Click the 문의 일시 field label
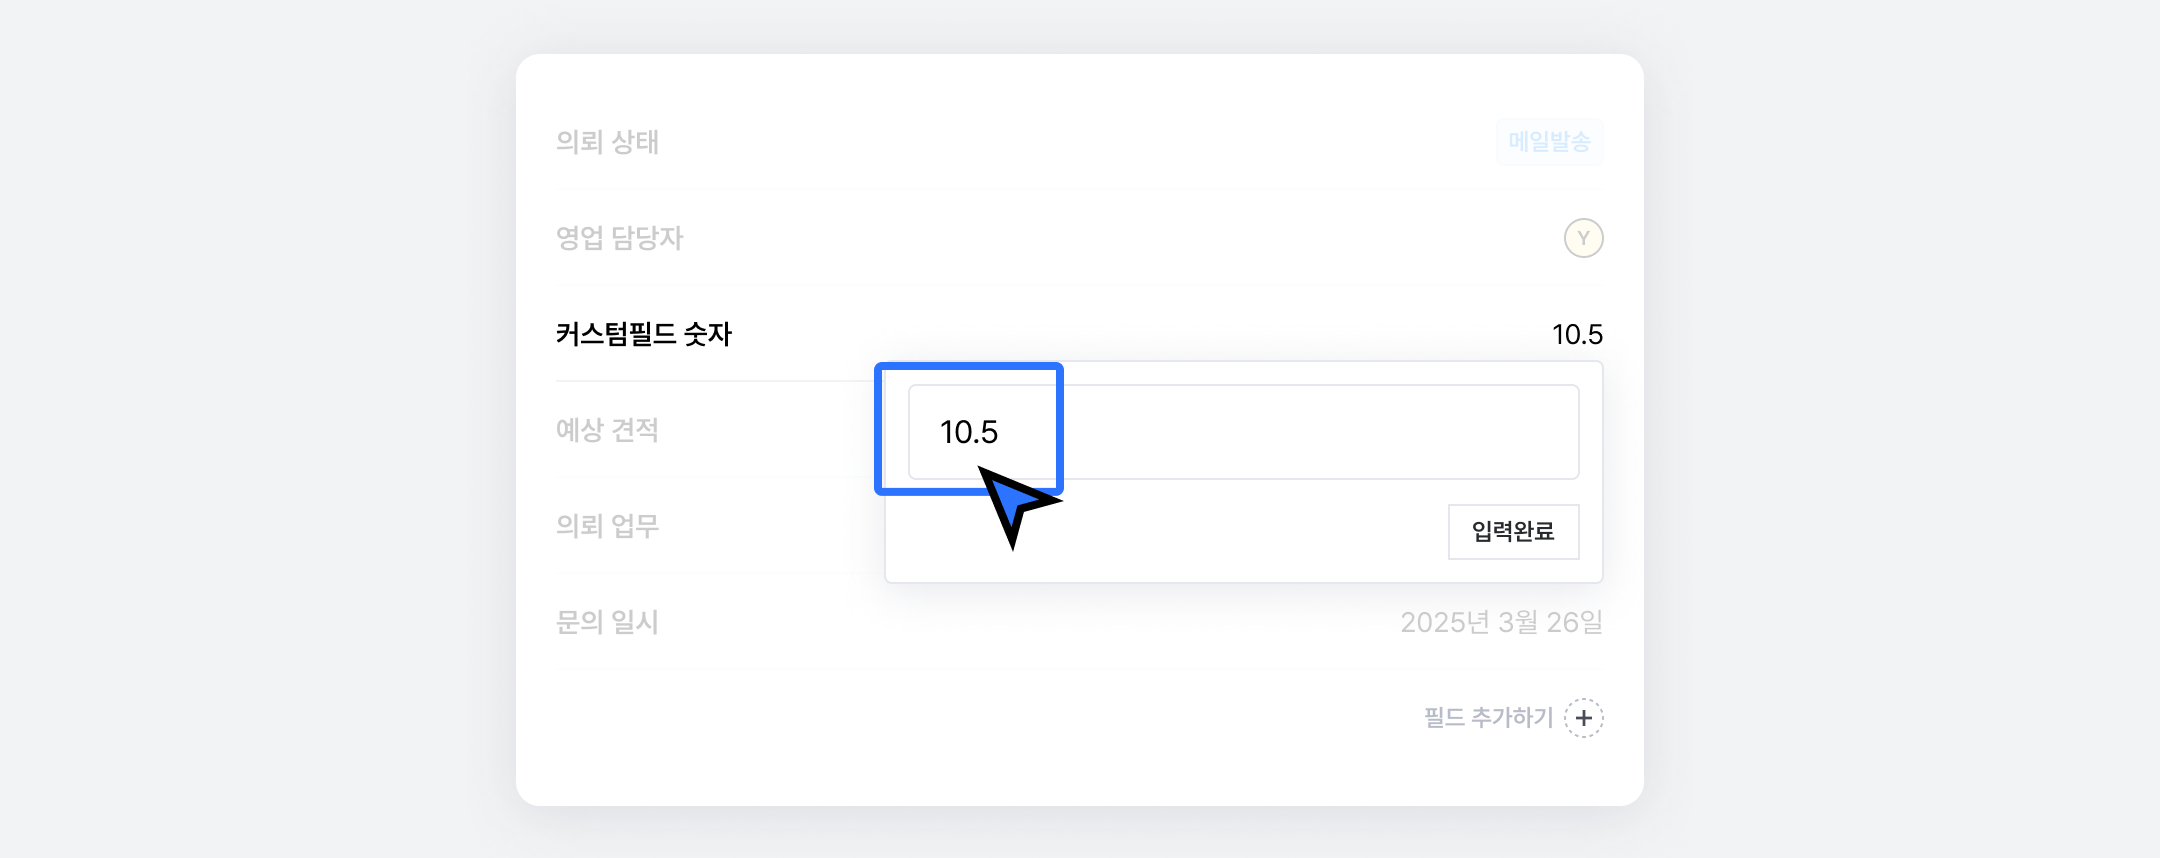This screenshot has height=858, width=2160. pyautogui.click(x=607, y=622)
